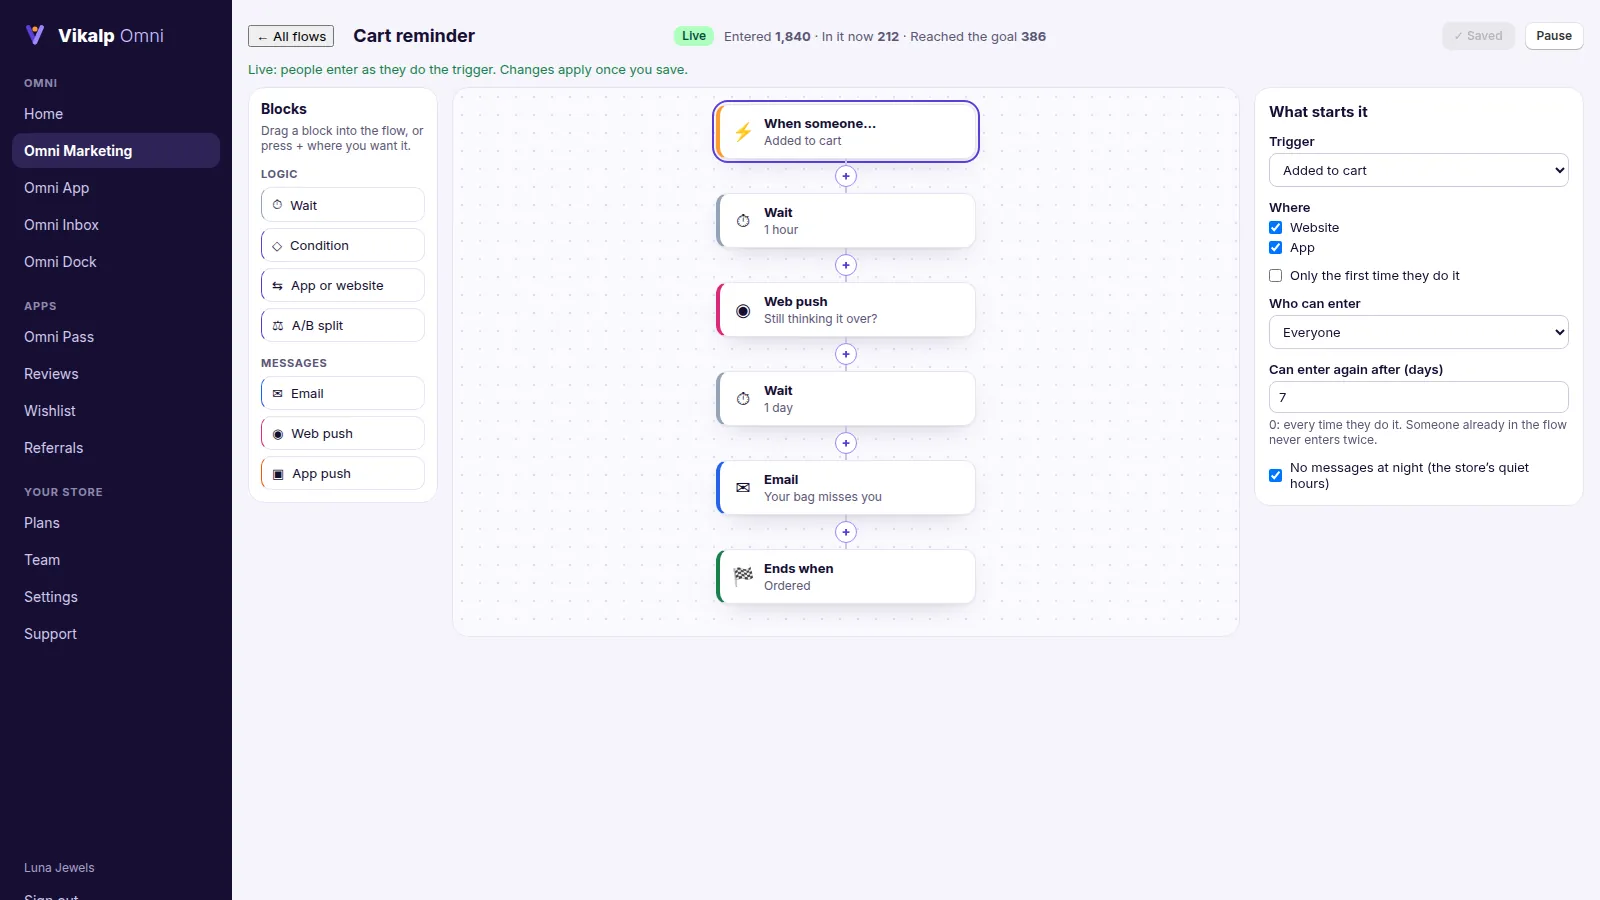Uncheck the Website checkbox under Where
1600x900 pixels.
tap(1276, 228)
